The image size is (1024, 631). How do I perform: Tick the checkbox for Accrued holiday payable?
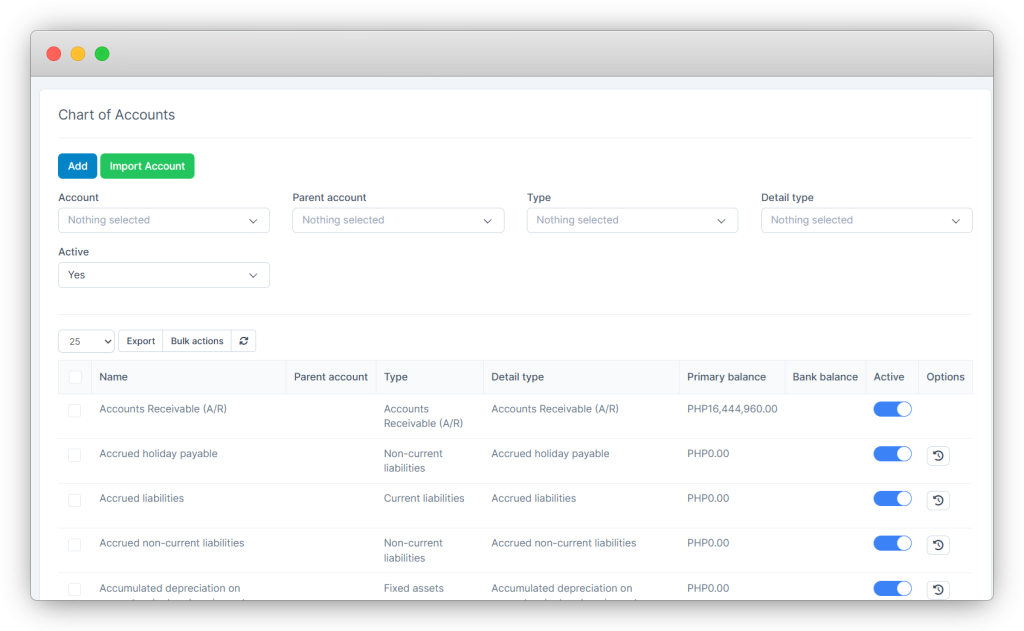pos(75,455)
